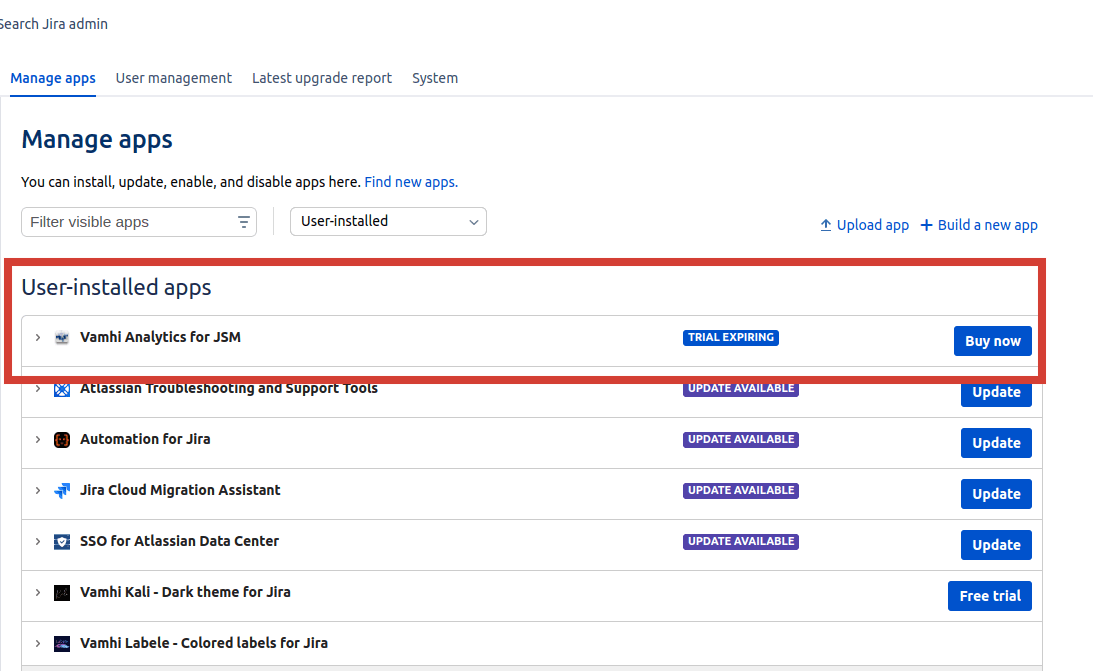Expand the Vamhi Analytics for JSM row

(x=38, y=338)
